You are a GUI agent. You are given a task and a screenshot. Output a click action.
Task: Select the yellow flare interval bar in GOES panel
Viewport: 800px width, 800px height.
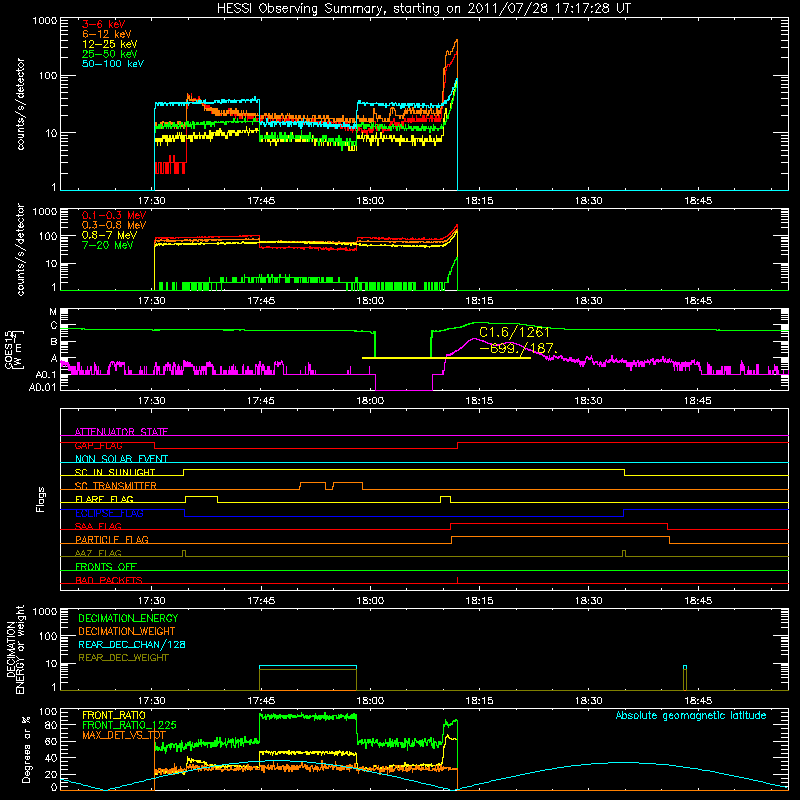446,358
